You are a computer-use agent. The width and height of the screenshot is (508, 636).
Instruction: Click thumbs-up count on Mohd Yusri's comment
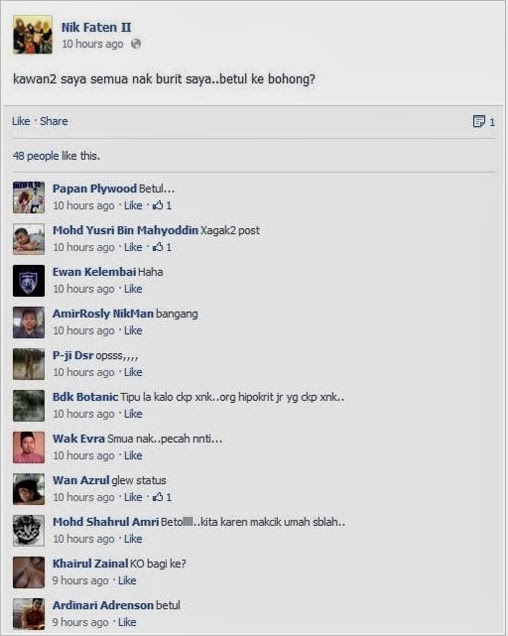pos(162,247)
